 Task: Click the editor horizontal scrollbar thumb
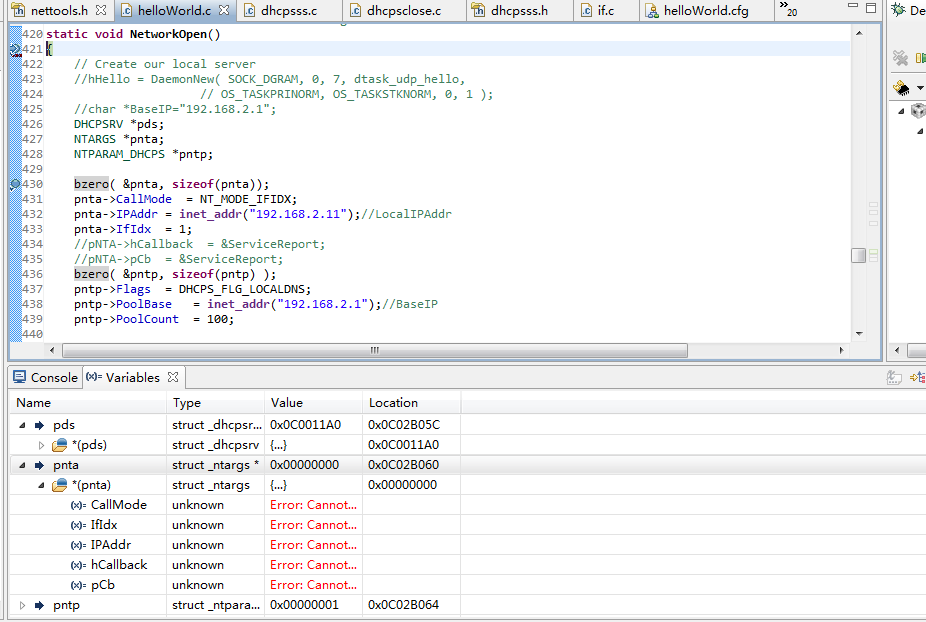[x=375, y=350]
